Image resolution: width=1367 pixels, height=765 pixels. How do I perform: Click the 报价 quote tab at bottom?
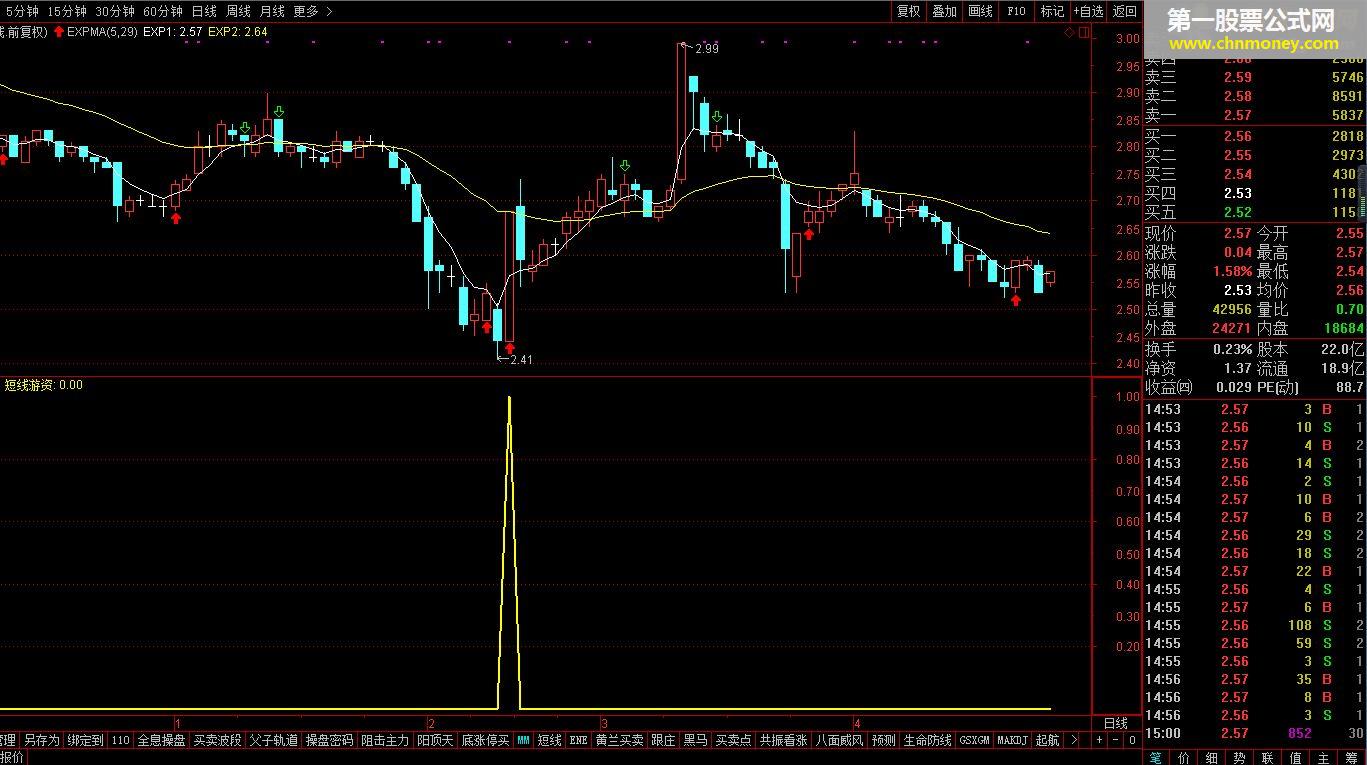click(x=12, y=758)
